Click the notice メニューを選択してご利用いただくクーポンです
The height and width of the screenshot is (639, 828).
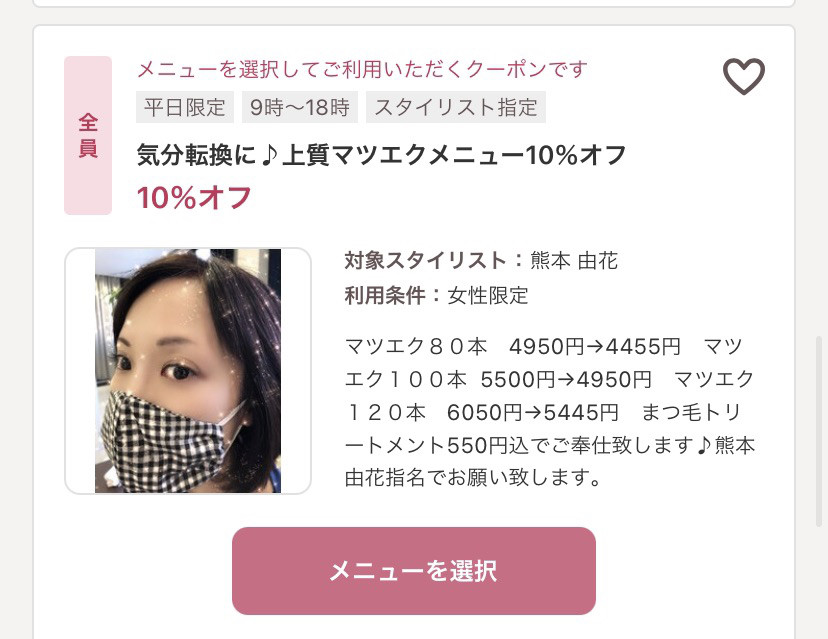click(362, 69)
